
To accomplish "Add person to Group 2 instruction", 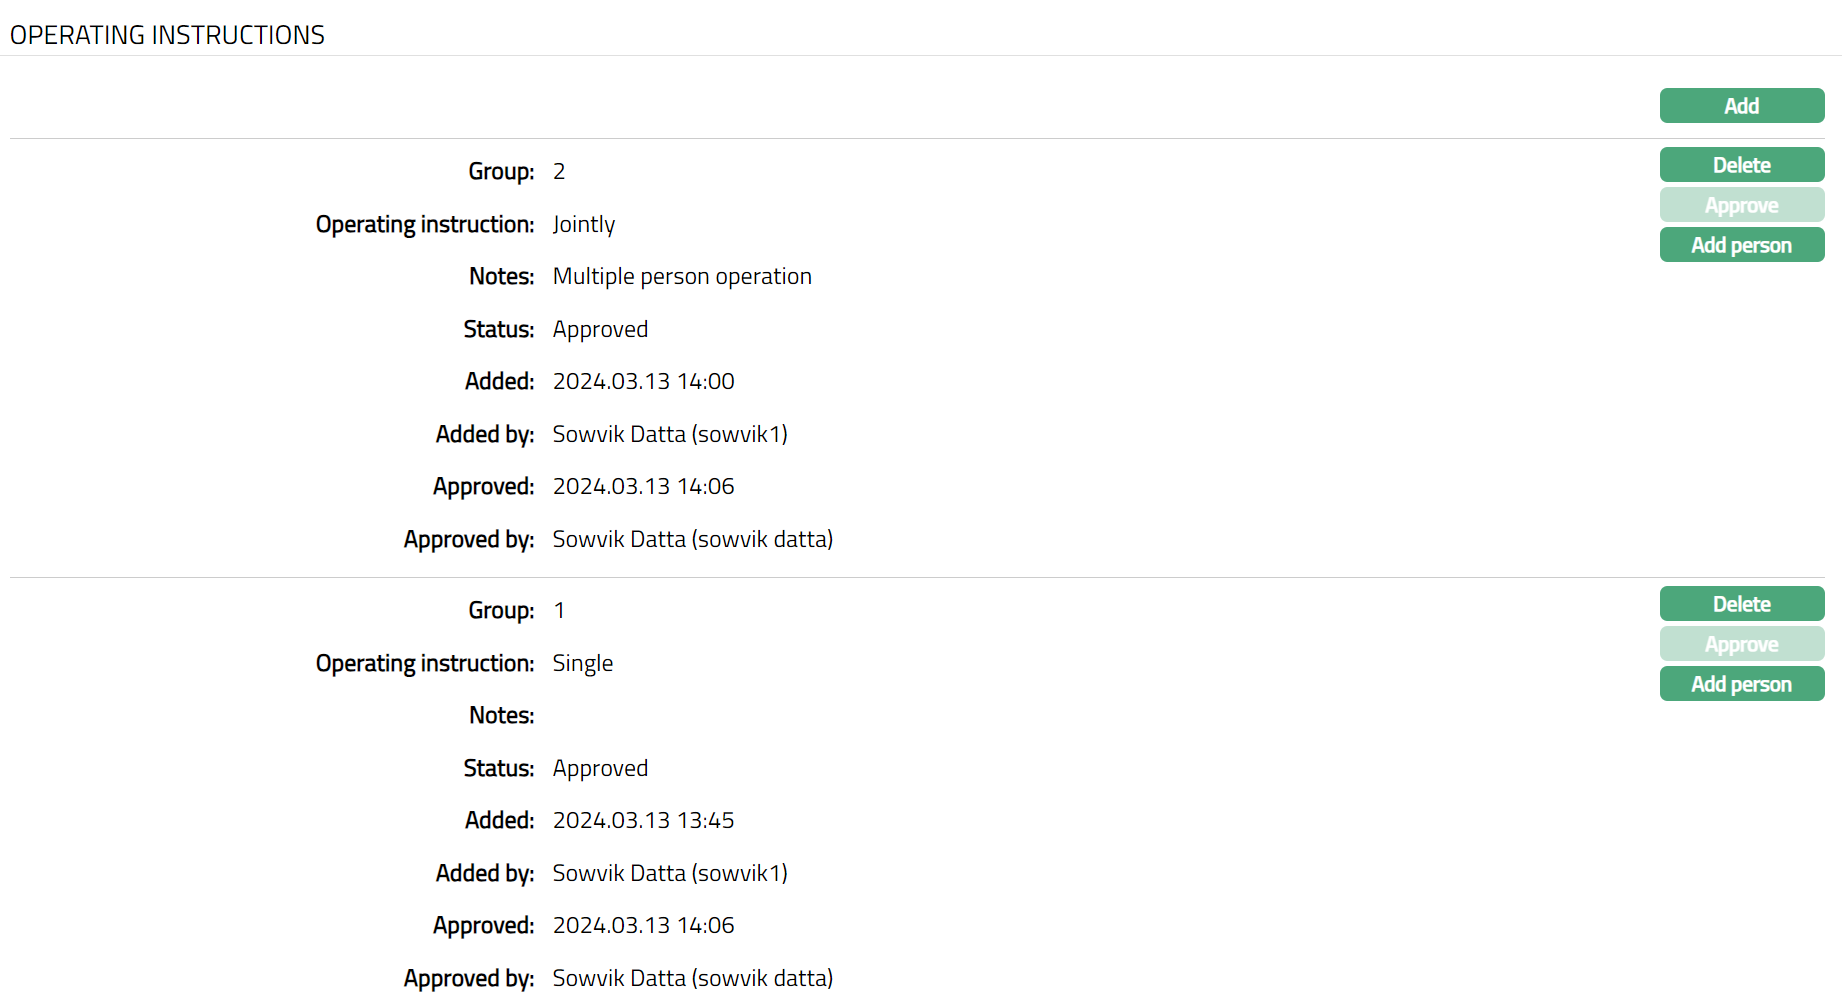I will coord(1741,245).
